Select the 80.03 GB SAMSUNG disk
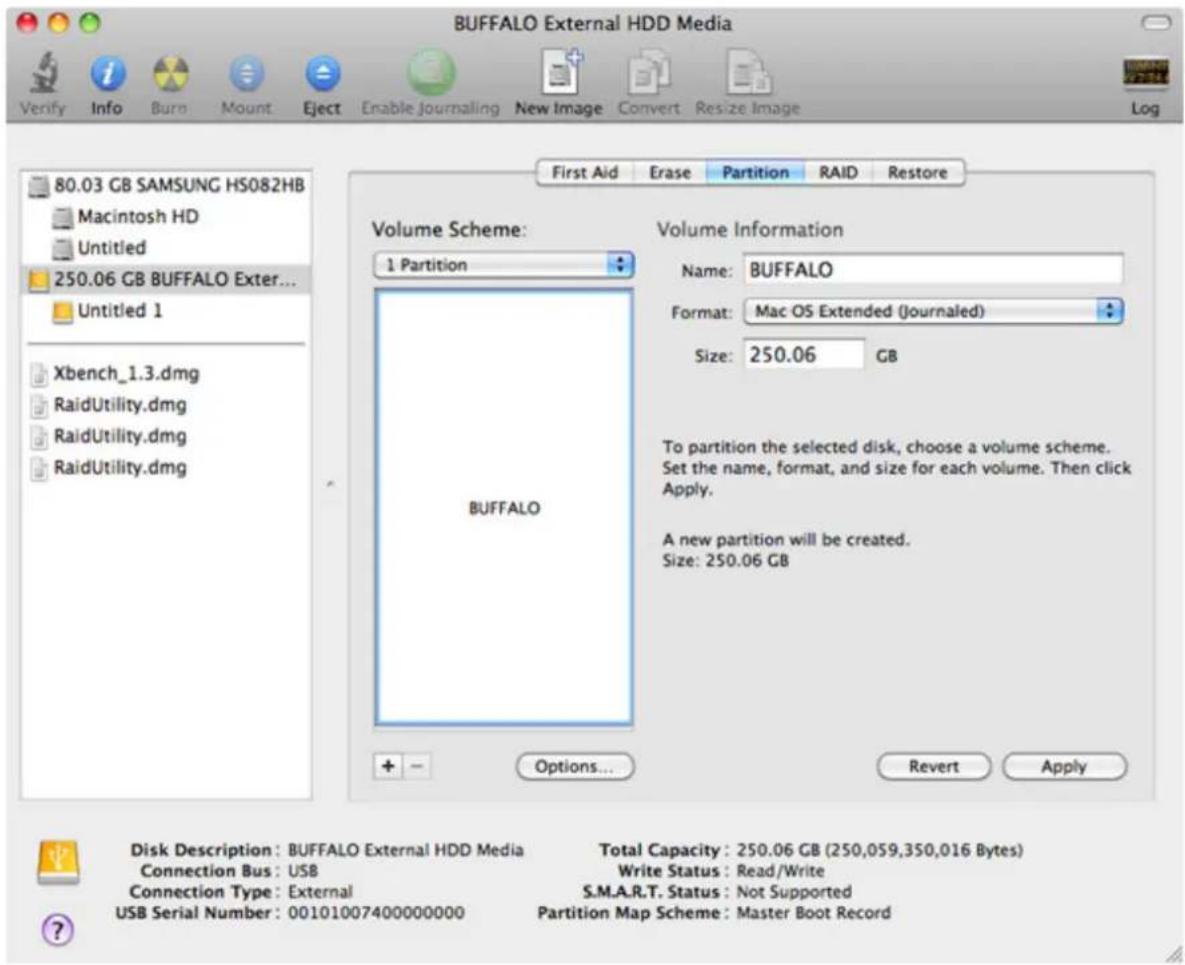The width and height of the screenshot is (1185, 965). (166, 185)
